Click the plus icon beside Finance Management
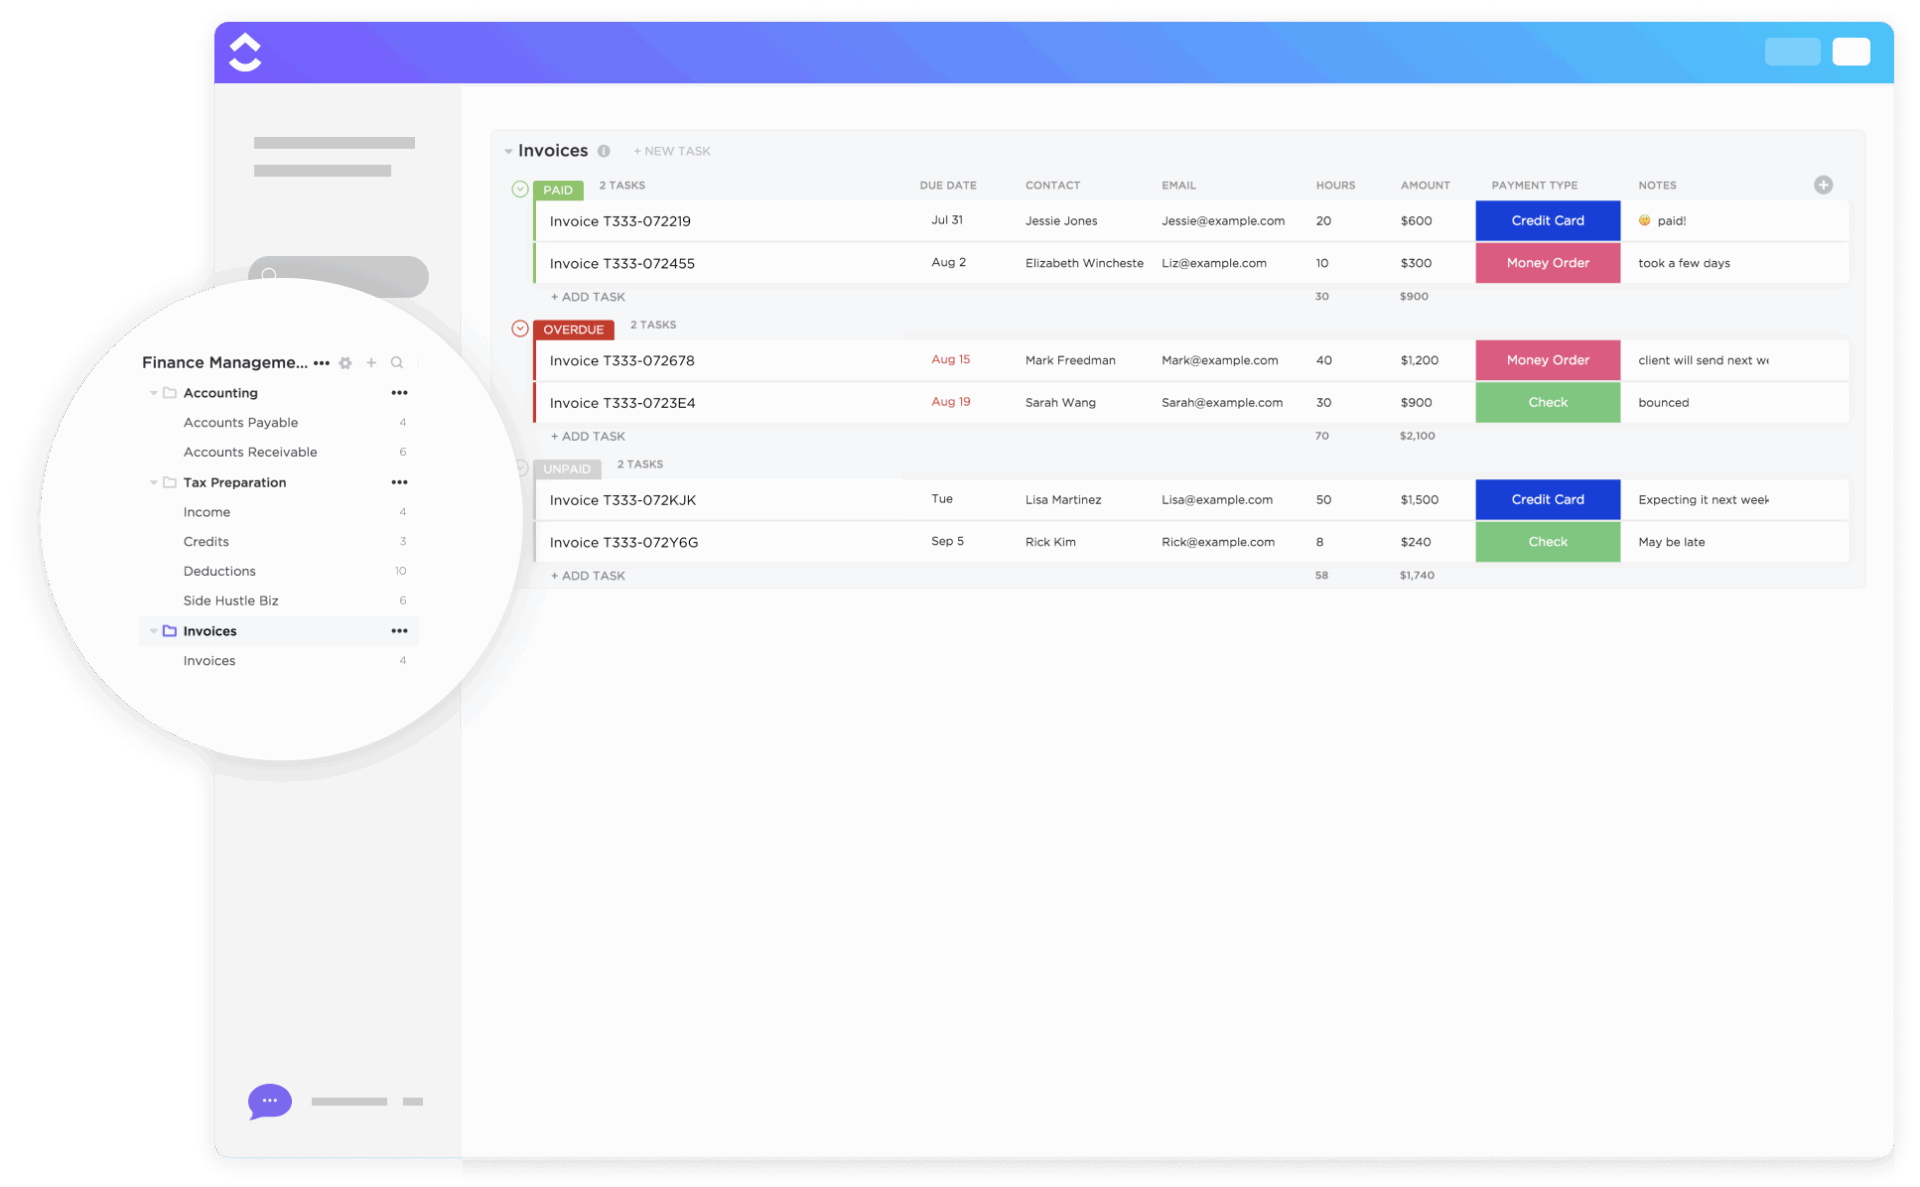The height and width of the screenshot is (1187, 1920). pos(371,362)
